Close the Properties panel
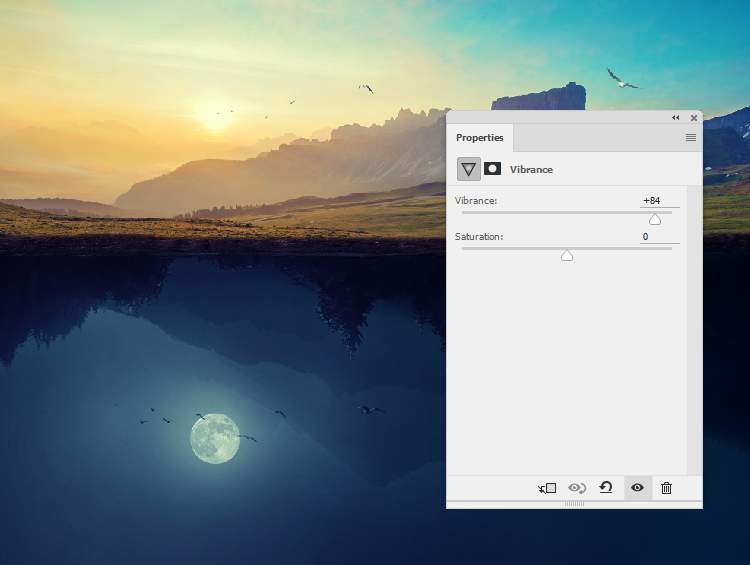Image resolution: width=750 pixels, height=565 pixels. (x=693, y=118)
